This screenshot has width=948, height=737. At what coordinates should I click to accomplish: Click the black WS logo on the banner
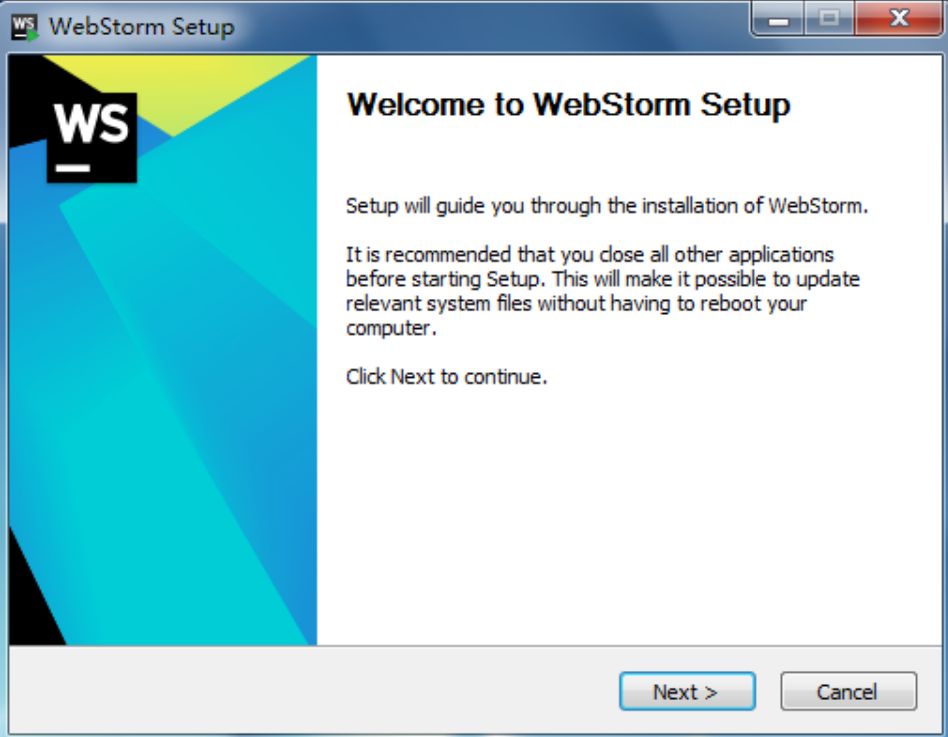point(92,138)
